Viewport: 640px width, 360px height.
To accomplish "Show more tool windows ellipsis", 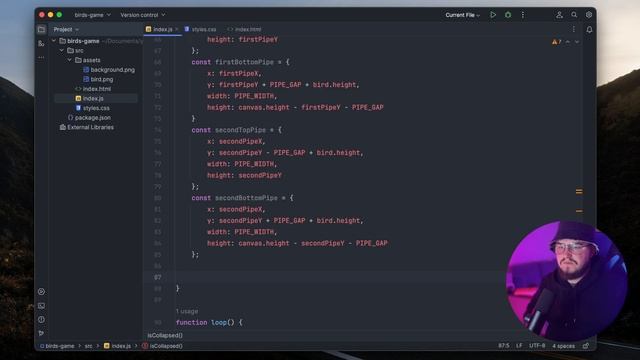I will point(41,58).
